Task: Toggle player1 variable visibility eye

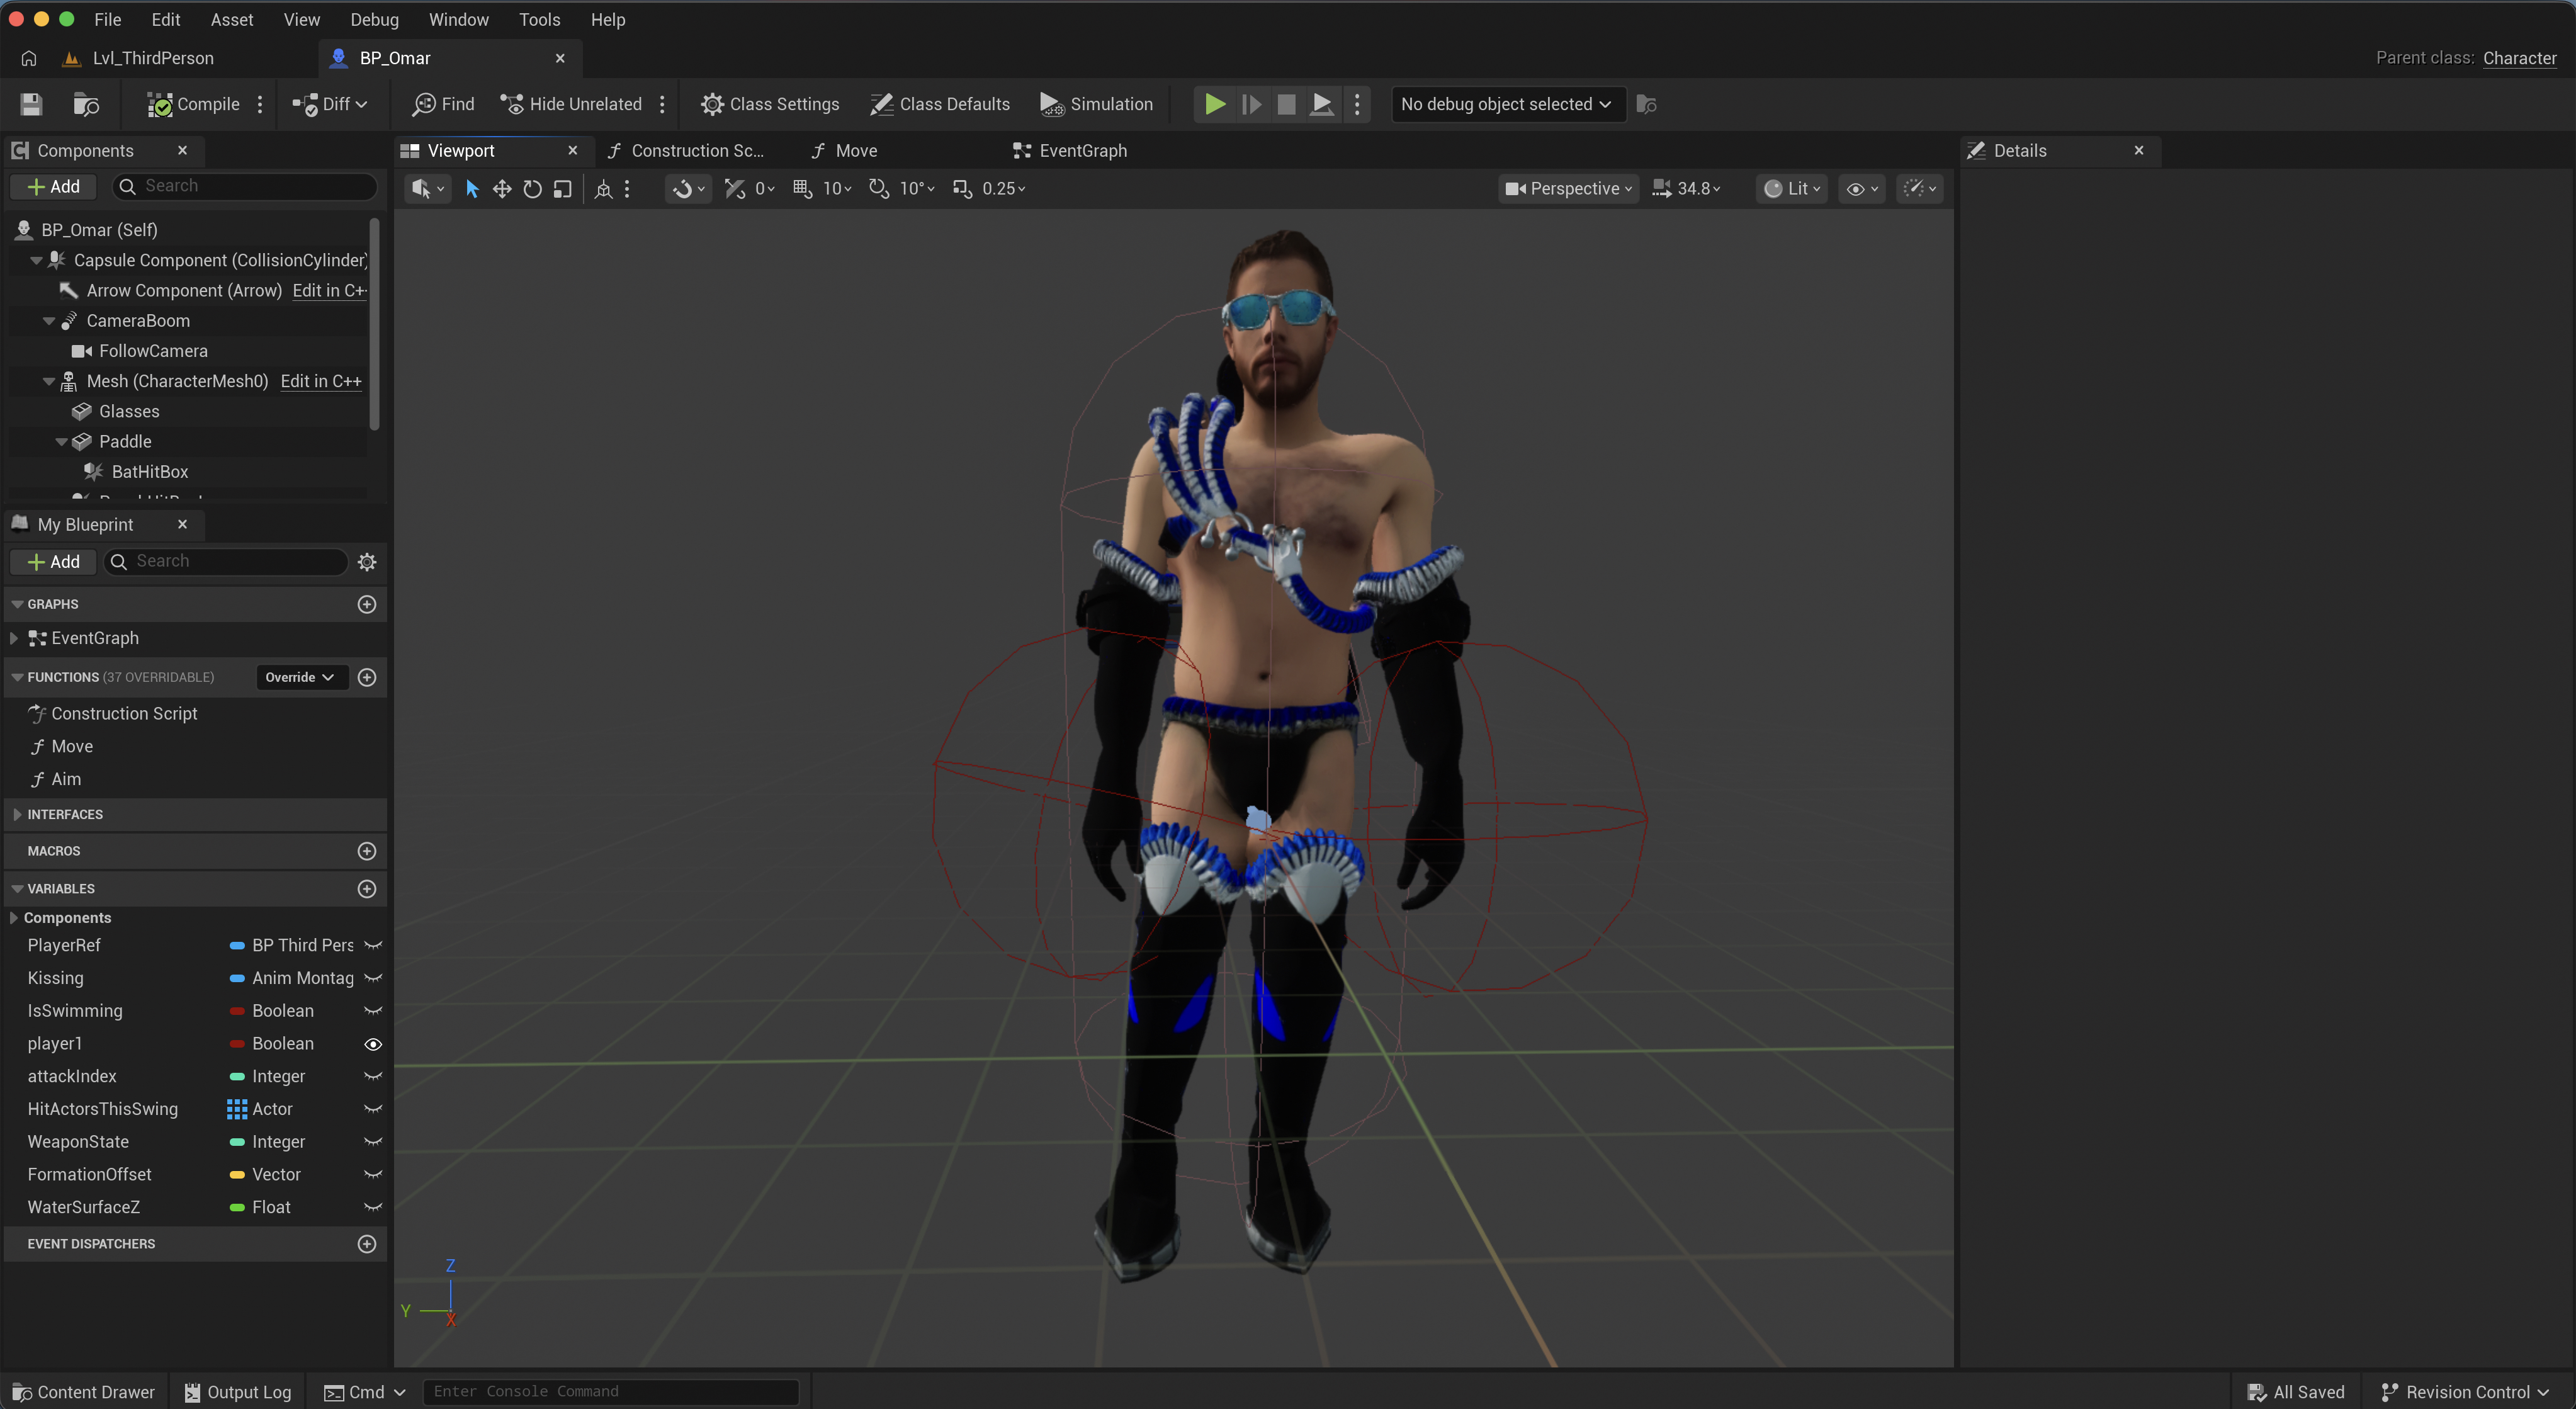Action: (373, 1044)
